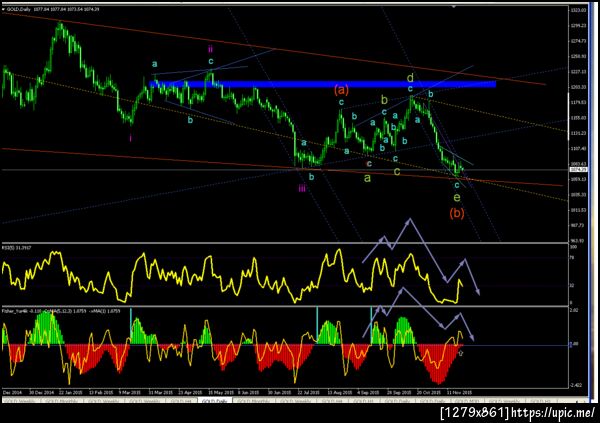
Task: Expand the GOLD,Daily chart title arrow
Action: (x=3, y=9)
